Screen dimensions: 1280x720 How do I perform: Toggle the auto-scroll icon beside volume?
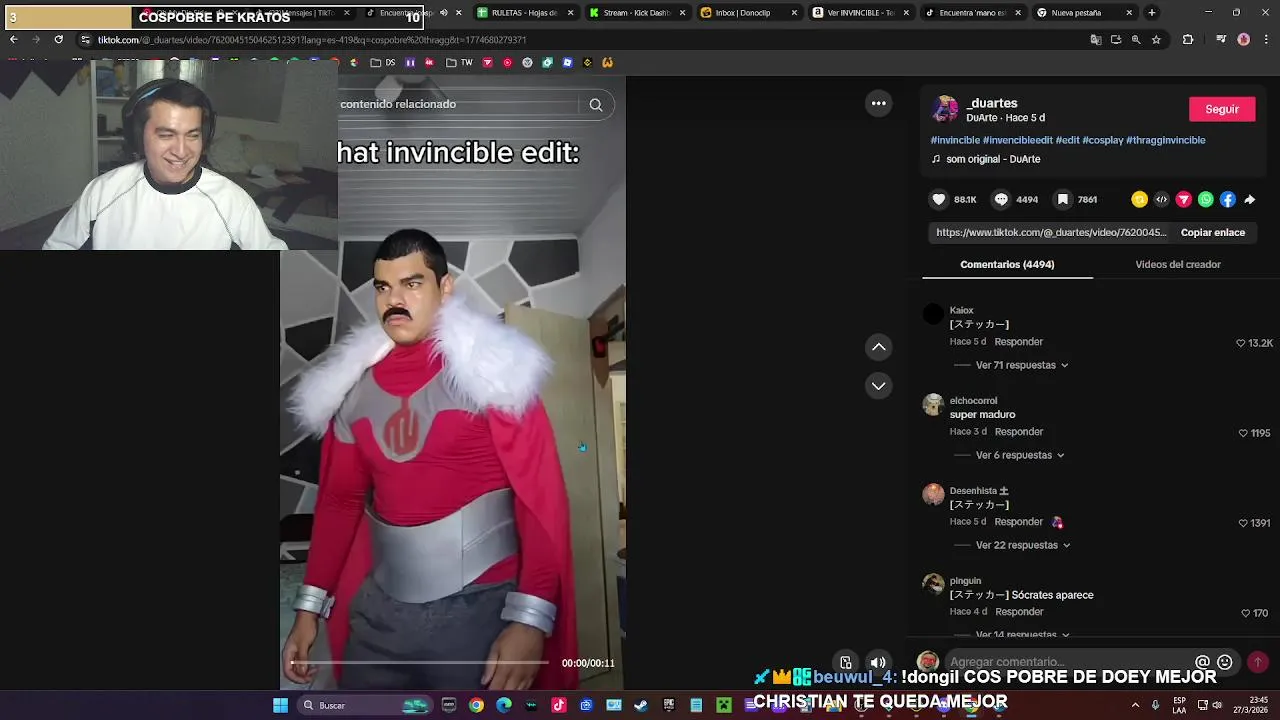(846, 662)
